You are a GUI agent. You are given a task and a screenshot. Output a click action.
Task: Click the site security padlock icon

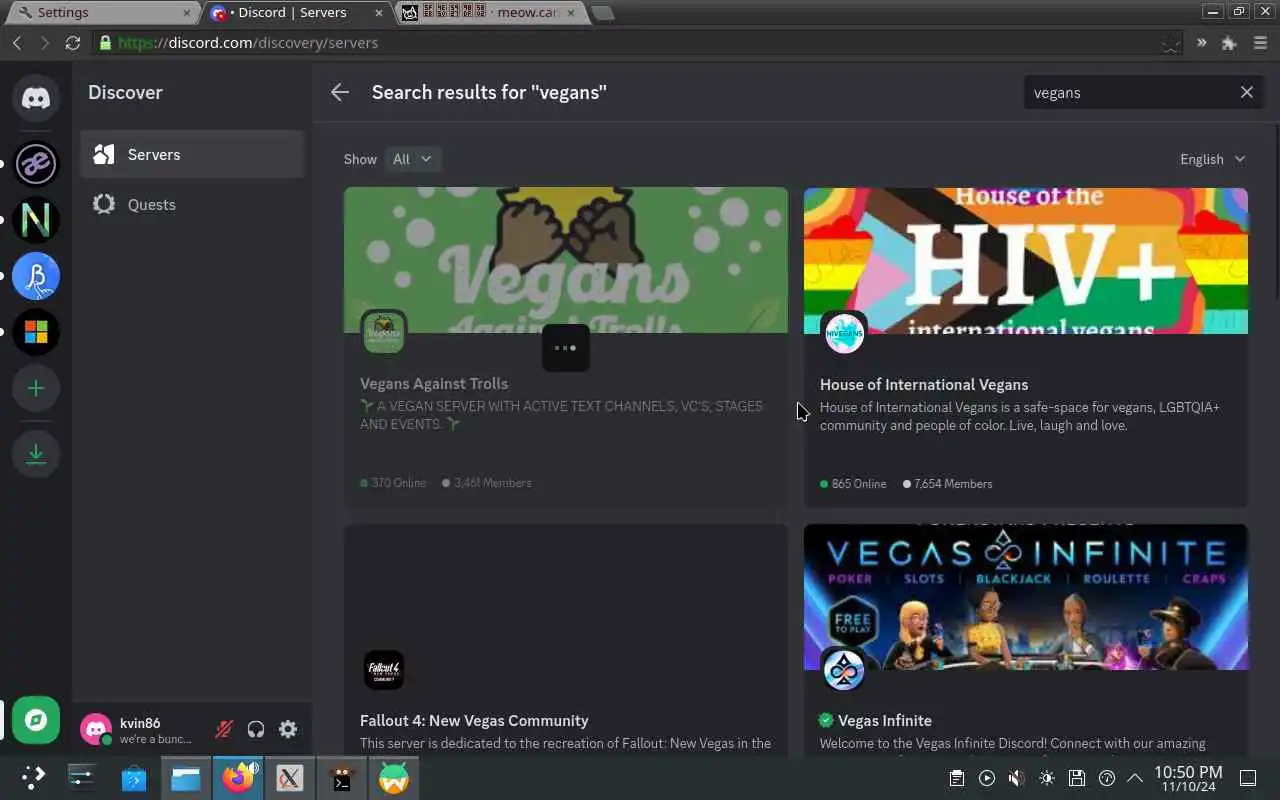104,43
